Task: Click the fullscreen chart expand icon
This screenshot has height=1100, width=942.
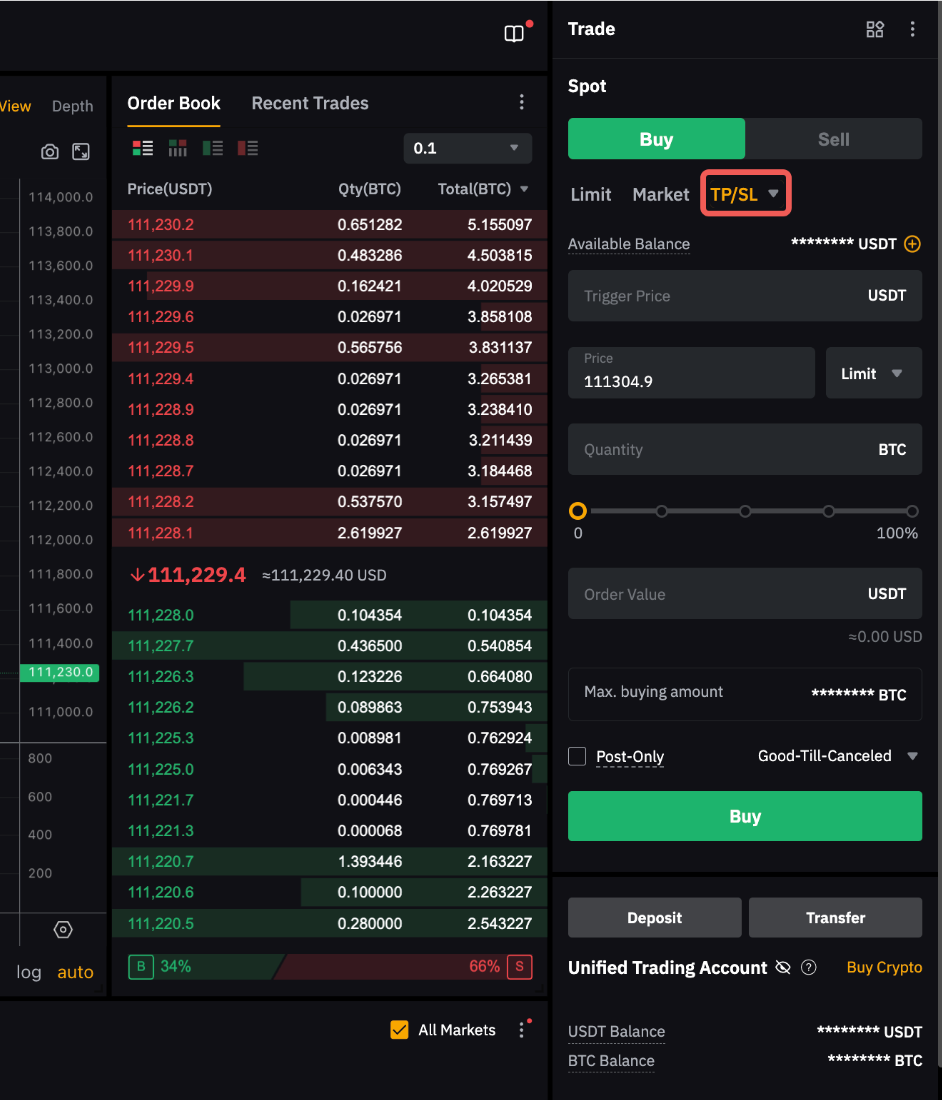Action: 81,152
